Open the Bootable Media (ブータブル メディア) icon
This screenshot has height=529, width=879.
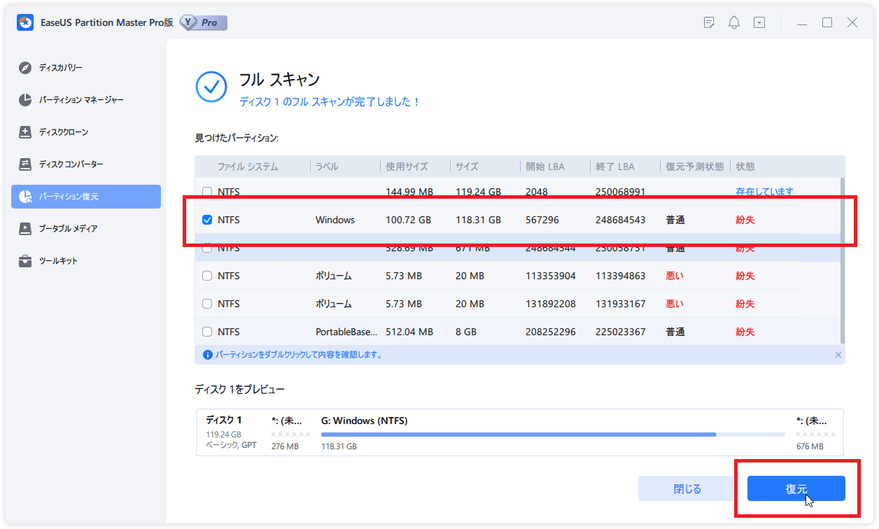point(25,229)
